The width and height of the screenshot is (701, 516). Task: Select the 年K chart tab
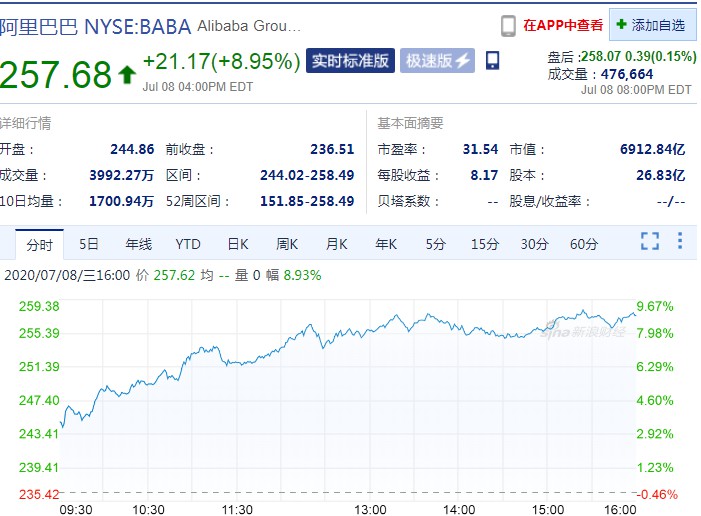tap(386, 244)
